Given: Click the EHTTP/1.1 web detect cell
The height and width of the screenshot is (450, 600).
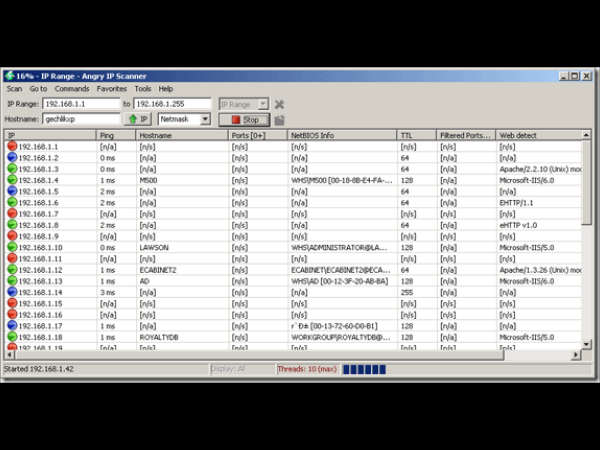Looking at the screenshot, I should coord(516,203).
